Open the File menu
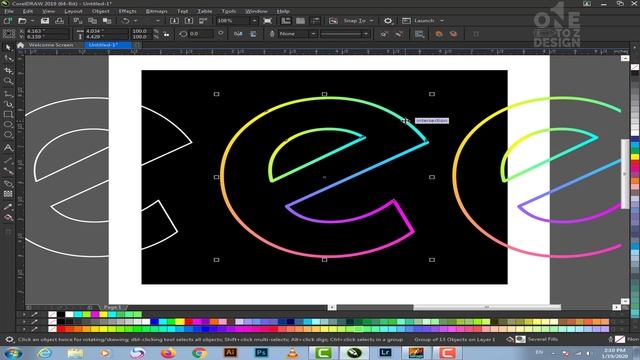This screenshot has width=640, height=360. pos(9,11)
